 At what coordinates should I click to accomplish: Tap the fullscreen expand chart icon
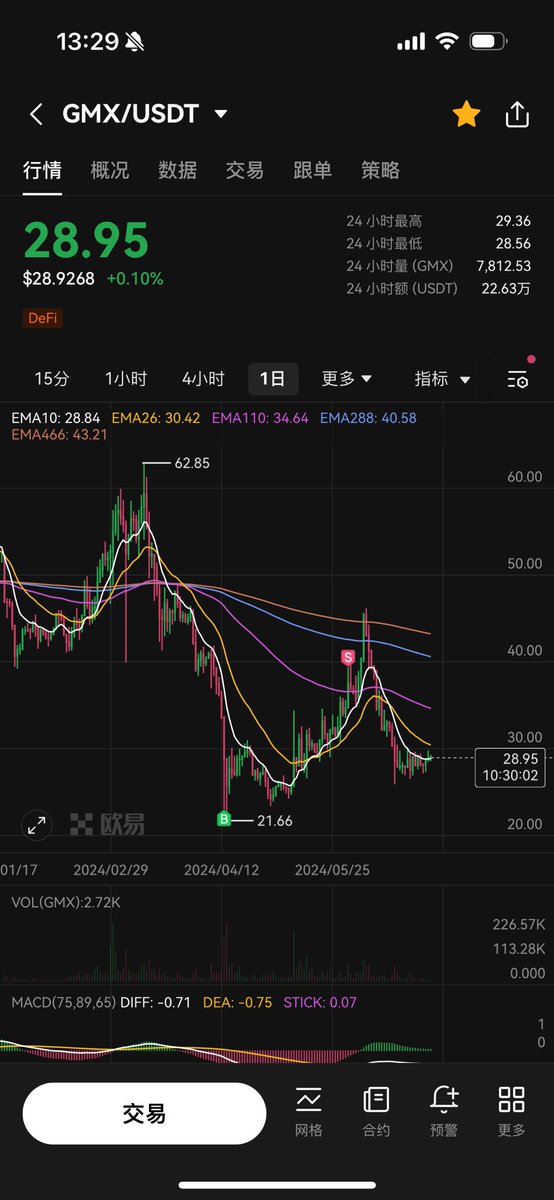point(37,825)
